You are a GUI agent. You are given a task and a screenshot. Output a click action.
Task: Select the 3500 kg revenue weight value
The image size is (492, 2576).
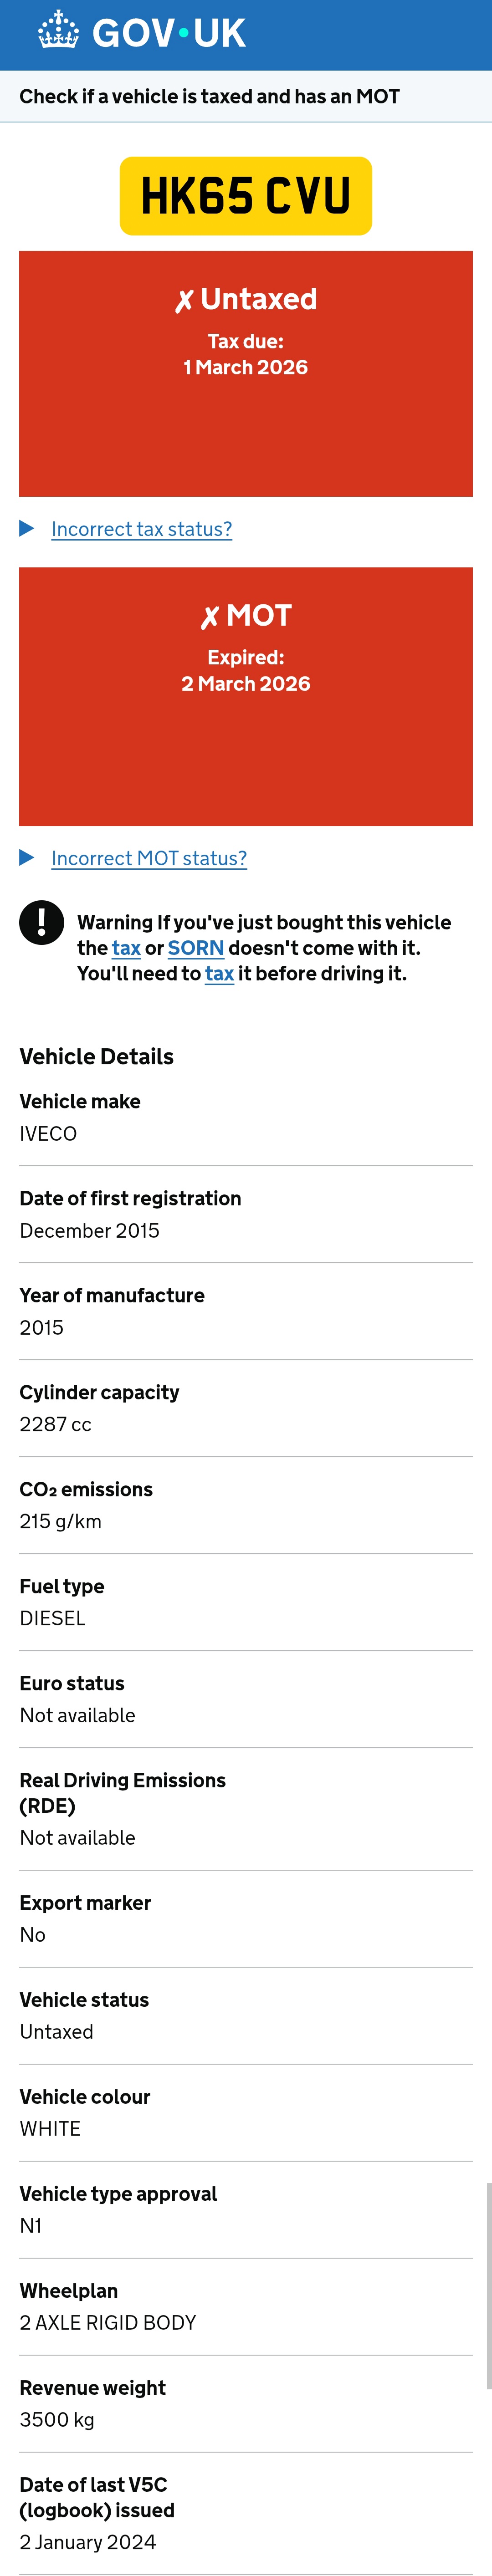(x=57, y=2420)
